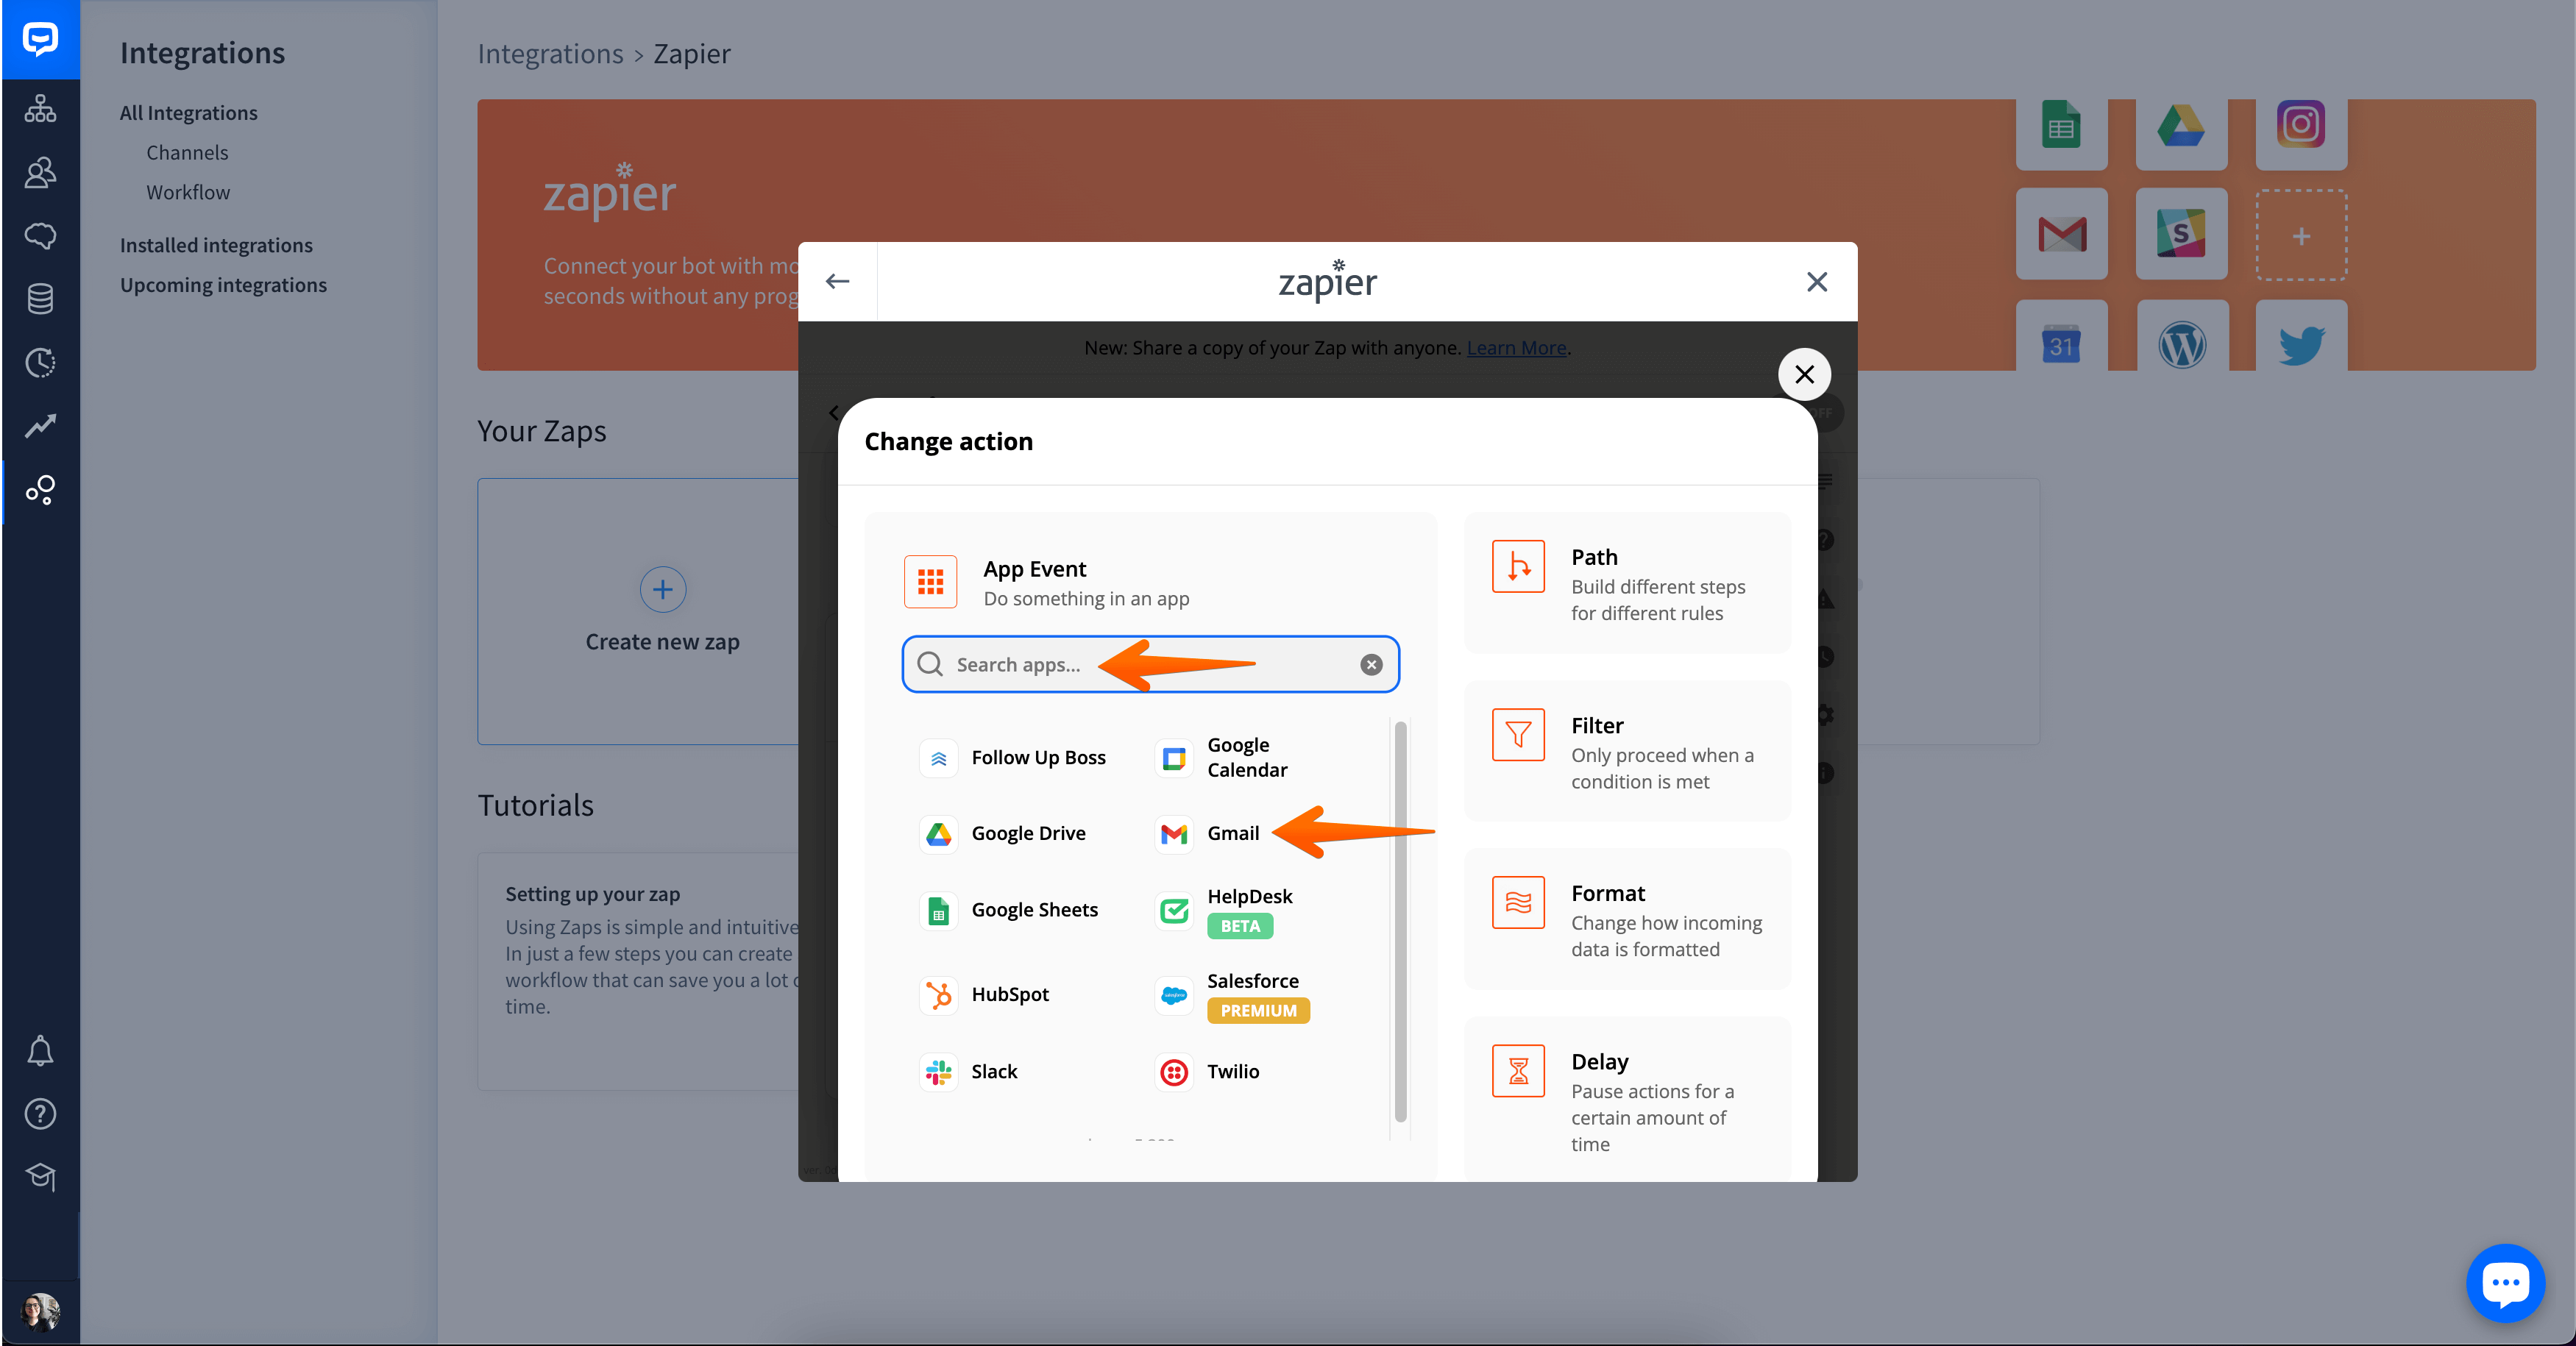The image size is (2576, 1346).
Task: Click the Gmail banner icon
Action: click(2061, 235)
